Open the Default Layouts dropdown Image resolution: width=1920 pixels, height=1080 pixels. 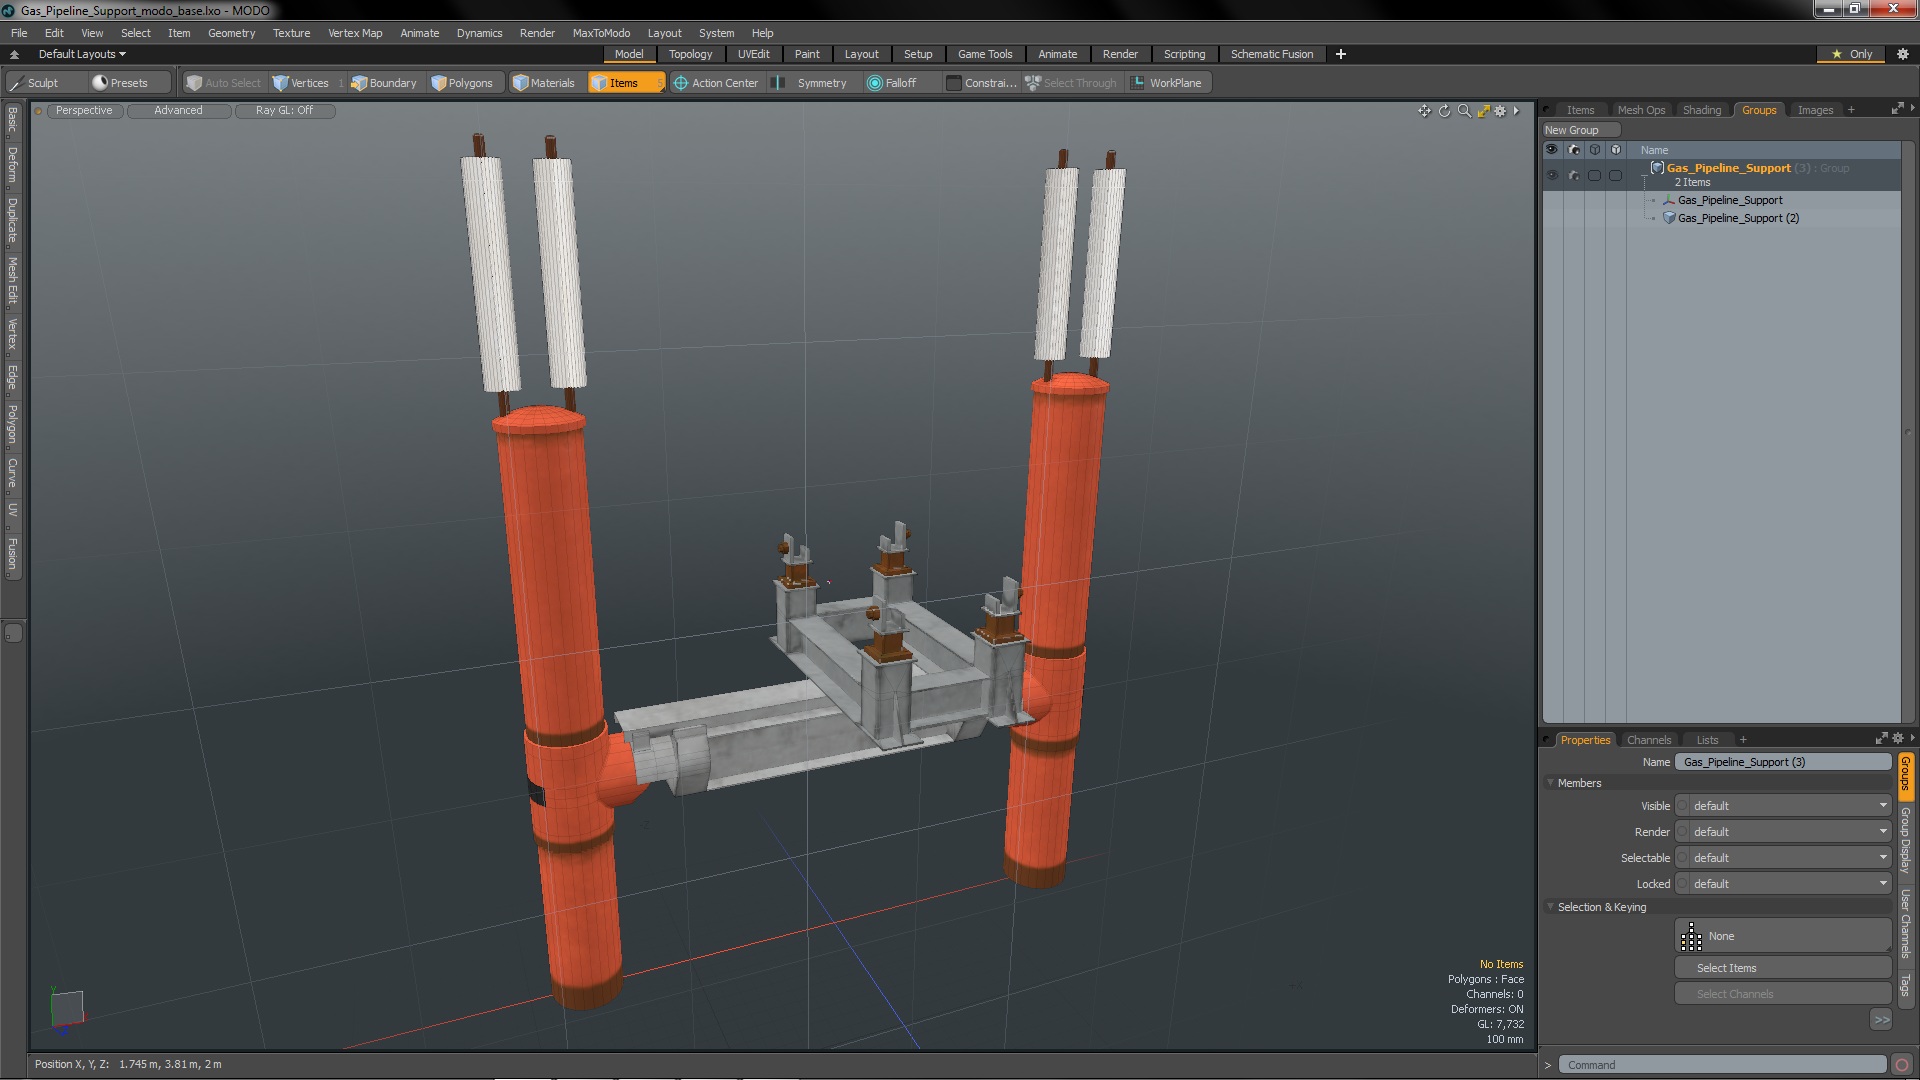coord(82,54)
